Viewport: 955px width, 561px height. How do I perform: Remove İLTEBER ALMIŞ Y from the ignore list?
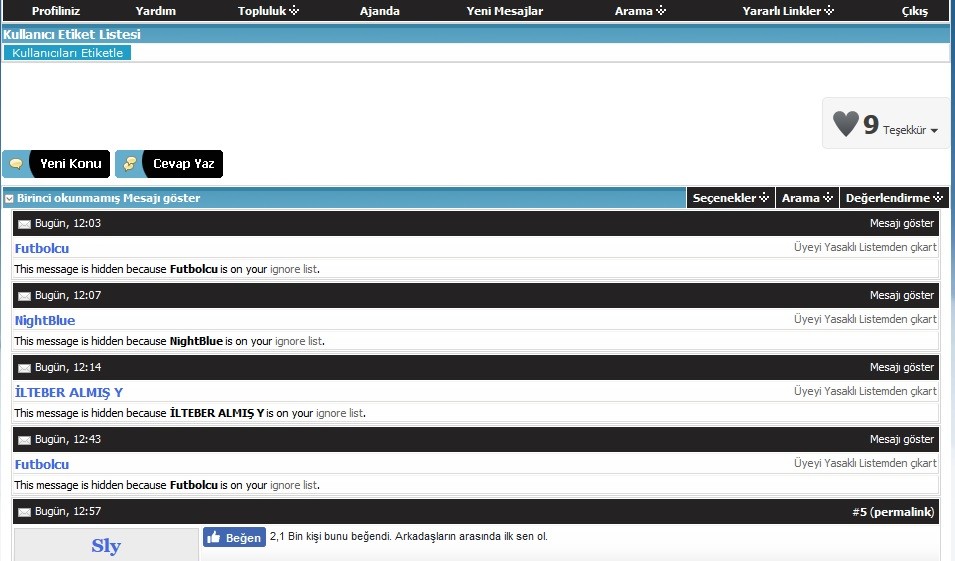865,391
